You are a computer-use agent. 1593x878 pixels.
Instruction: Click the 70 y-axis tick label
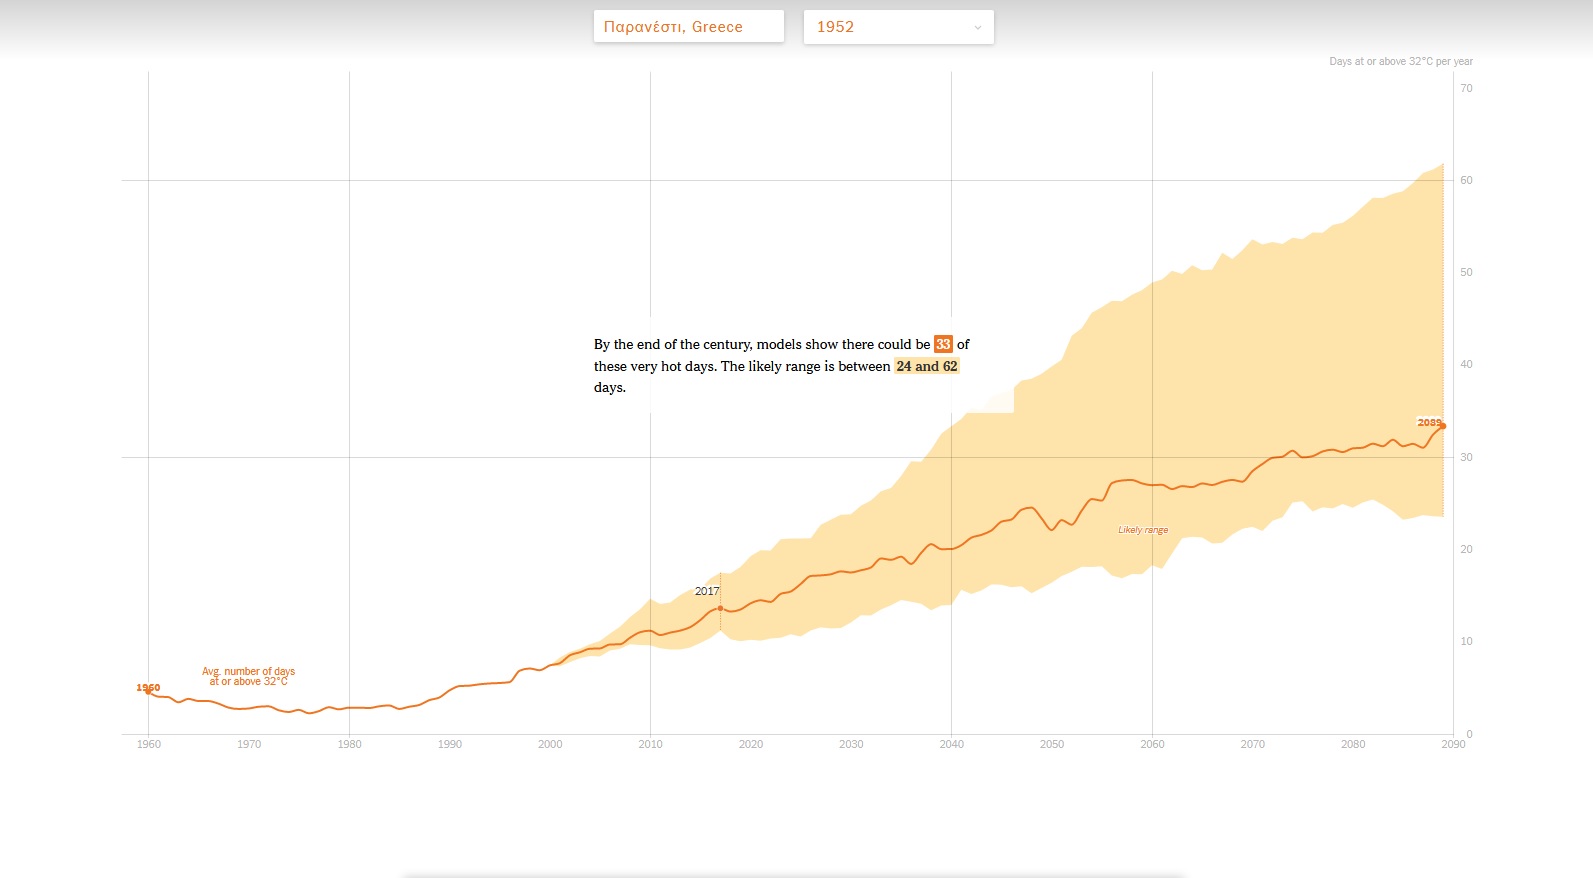[x=1466, y=88]
